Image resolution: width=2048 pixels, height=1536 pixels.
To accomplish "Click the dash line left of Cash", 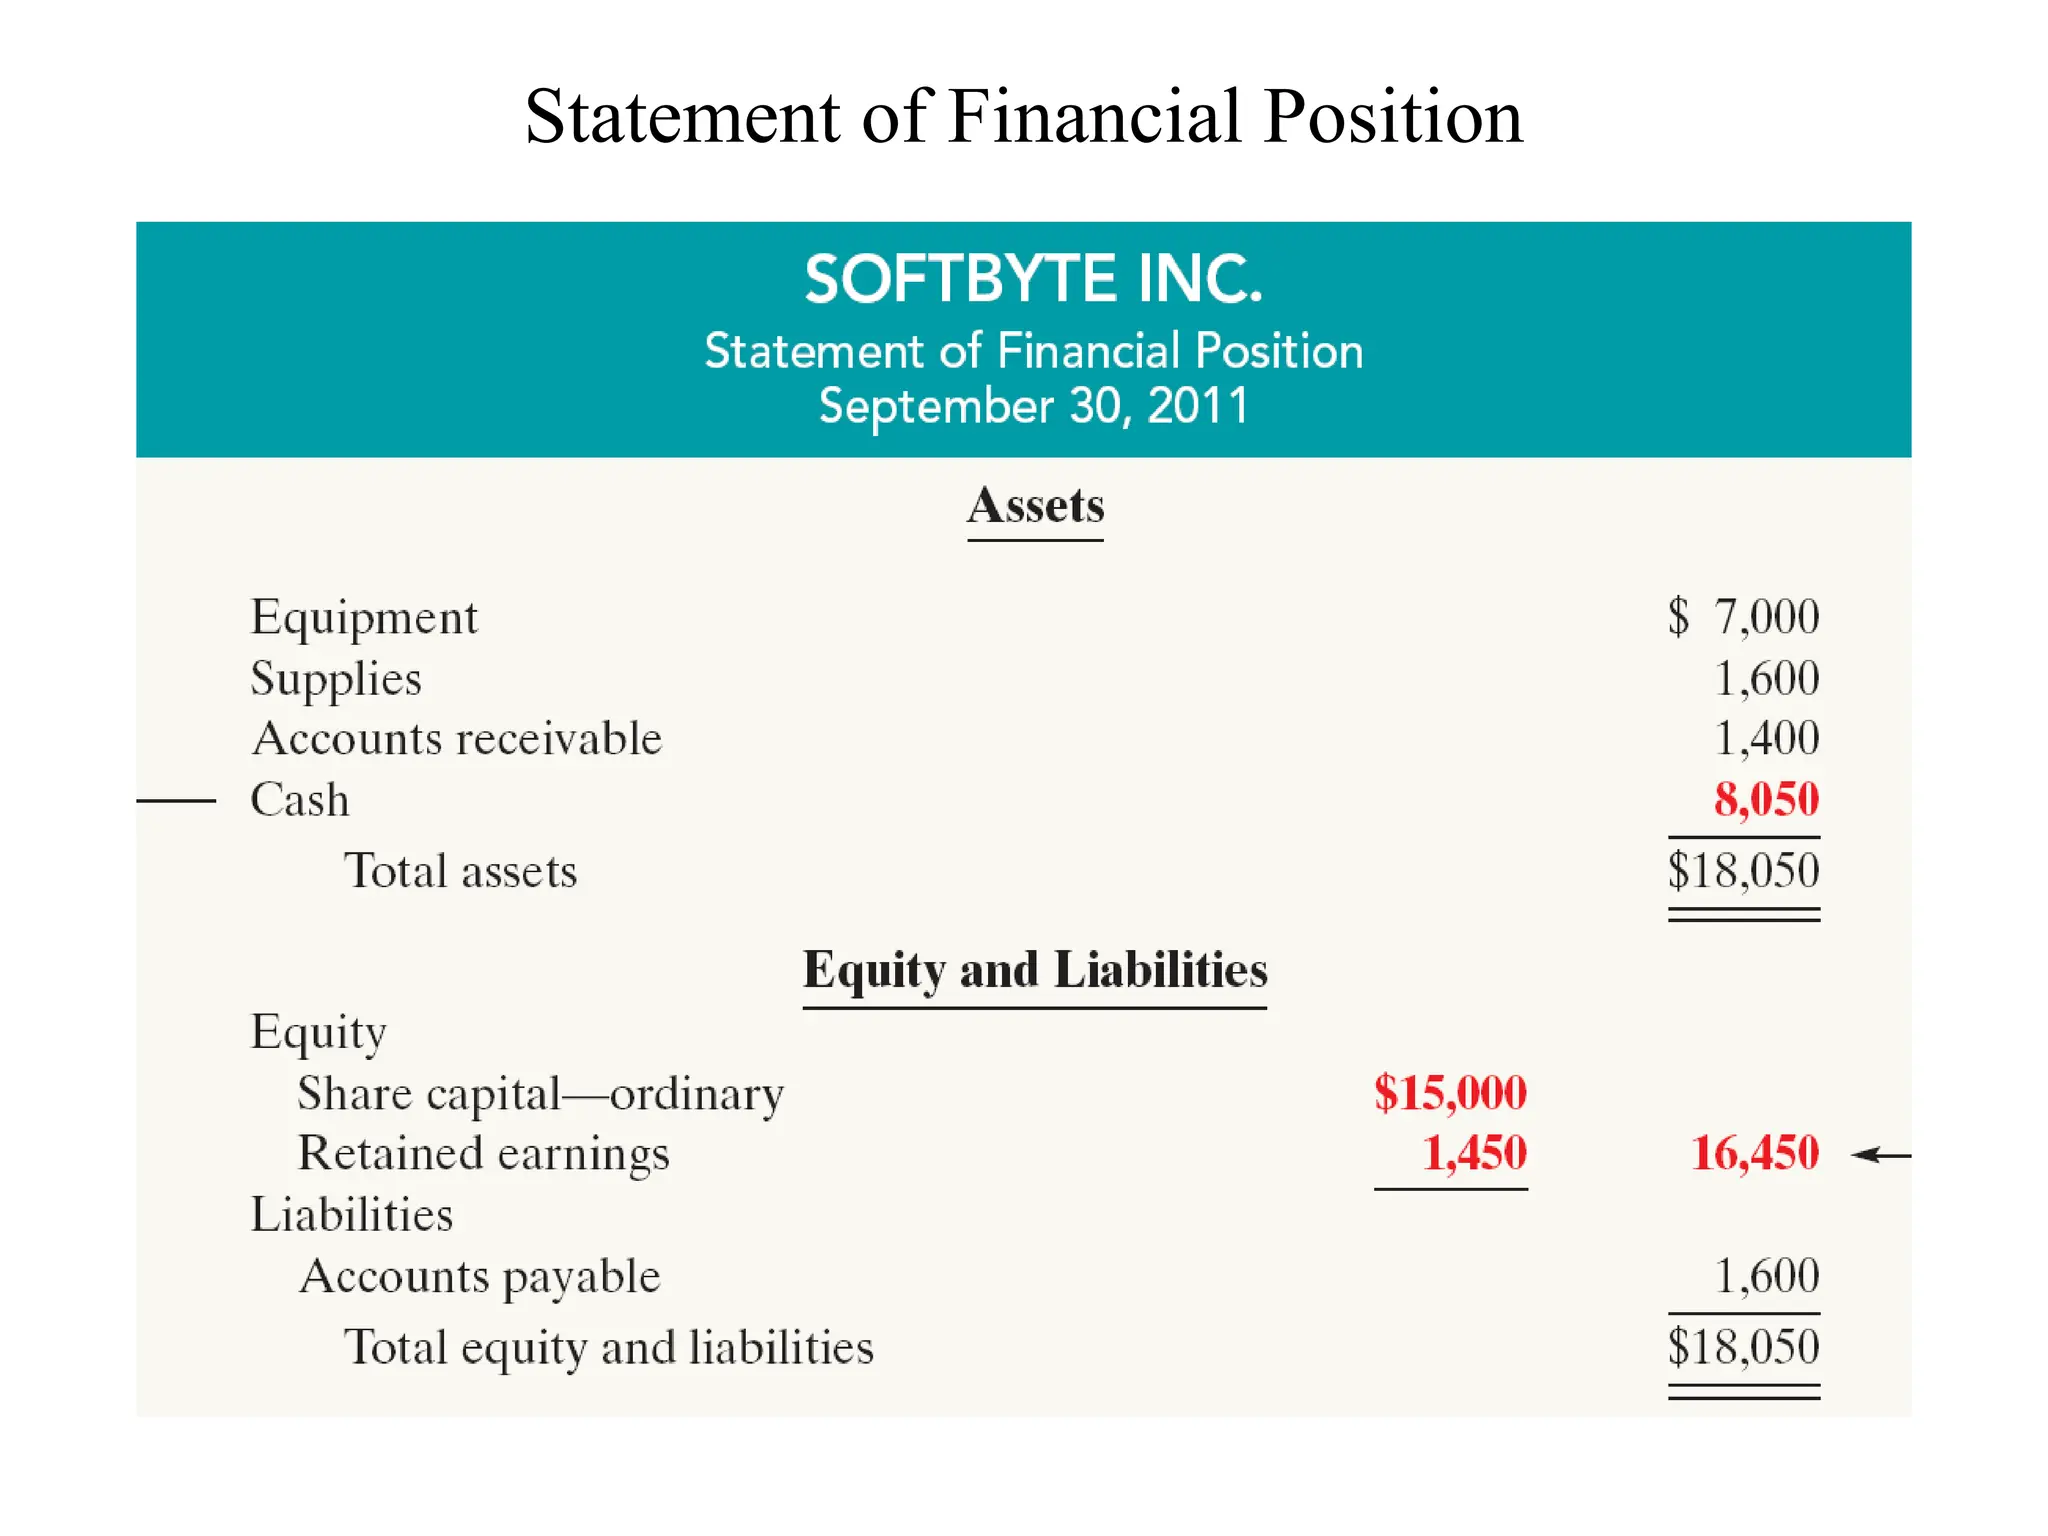I will 176,801.
